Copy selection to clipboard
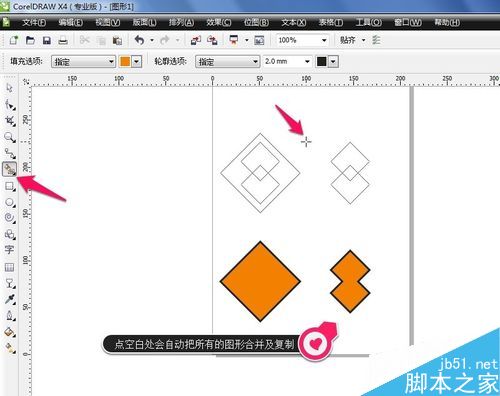The height and width of the screenshot is (396, 500). [x=101, y=40]
